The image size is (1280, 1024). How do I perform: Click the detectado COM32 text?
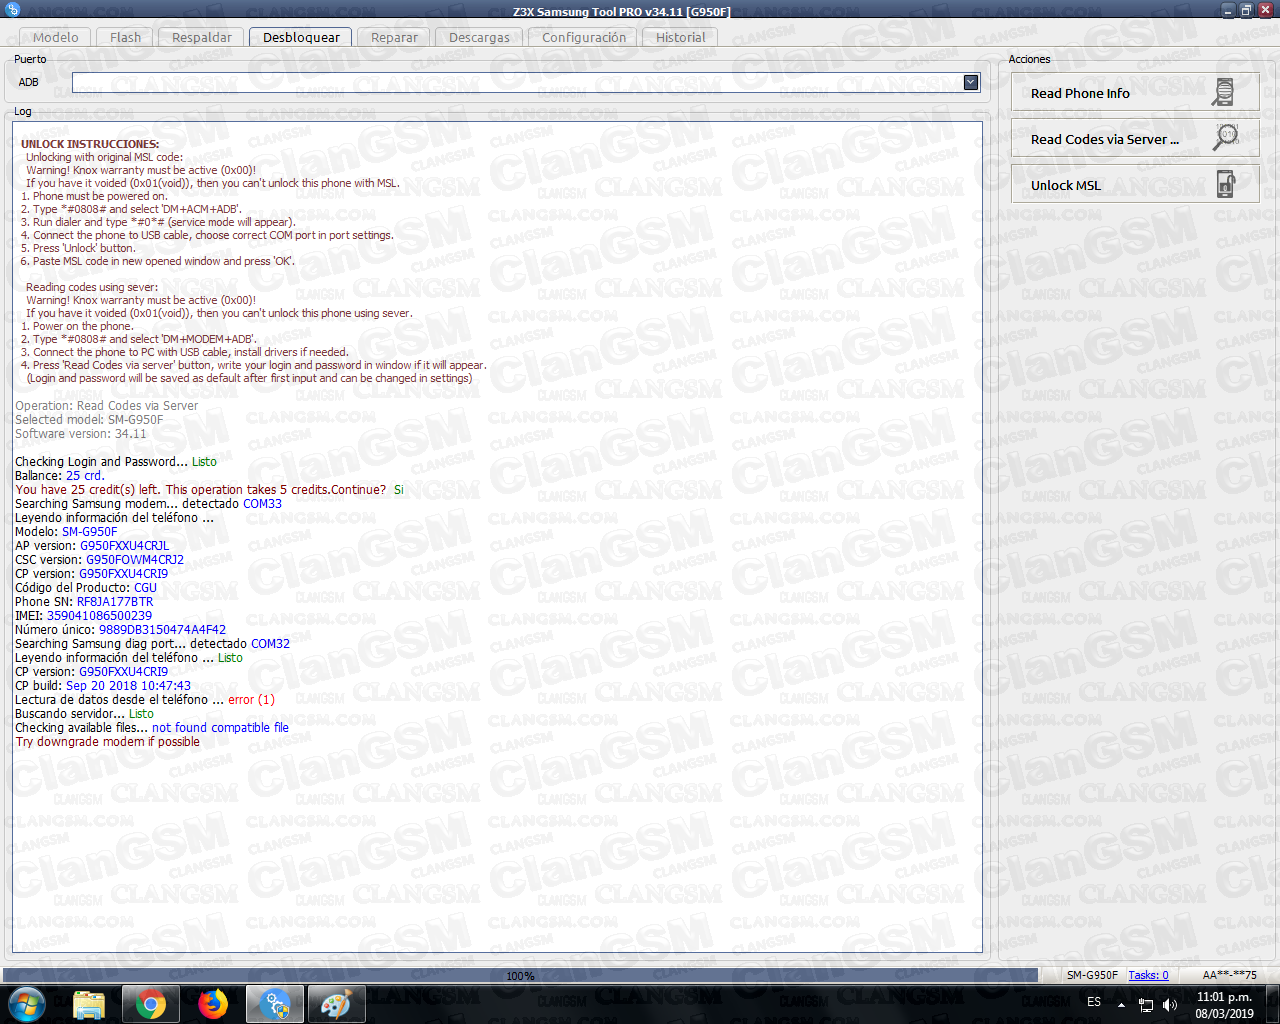pos(240,644)
